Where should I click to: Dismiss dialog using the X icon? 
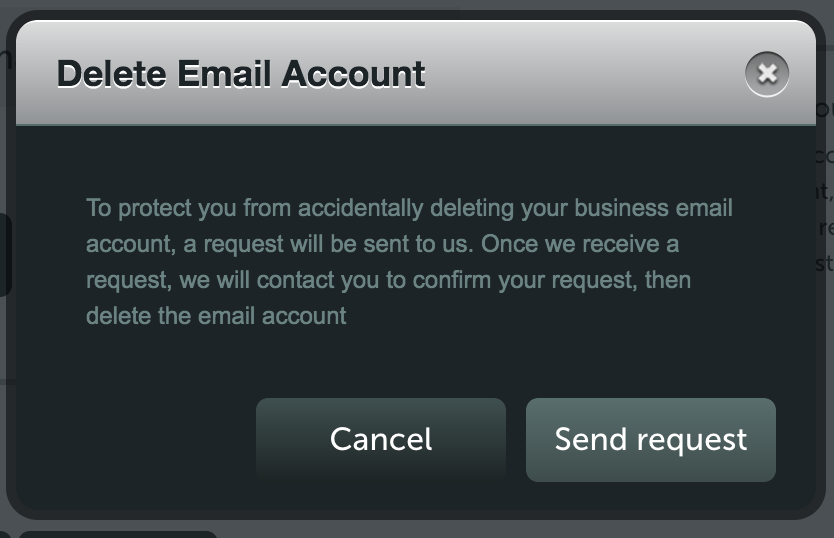click(x=766, y=74)
